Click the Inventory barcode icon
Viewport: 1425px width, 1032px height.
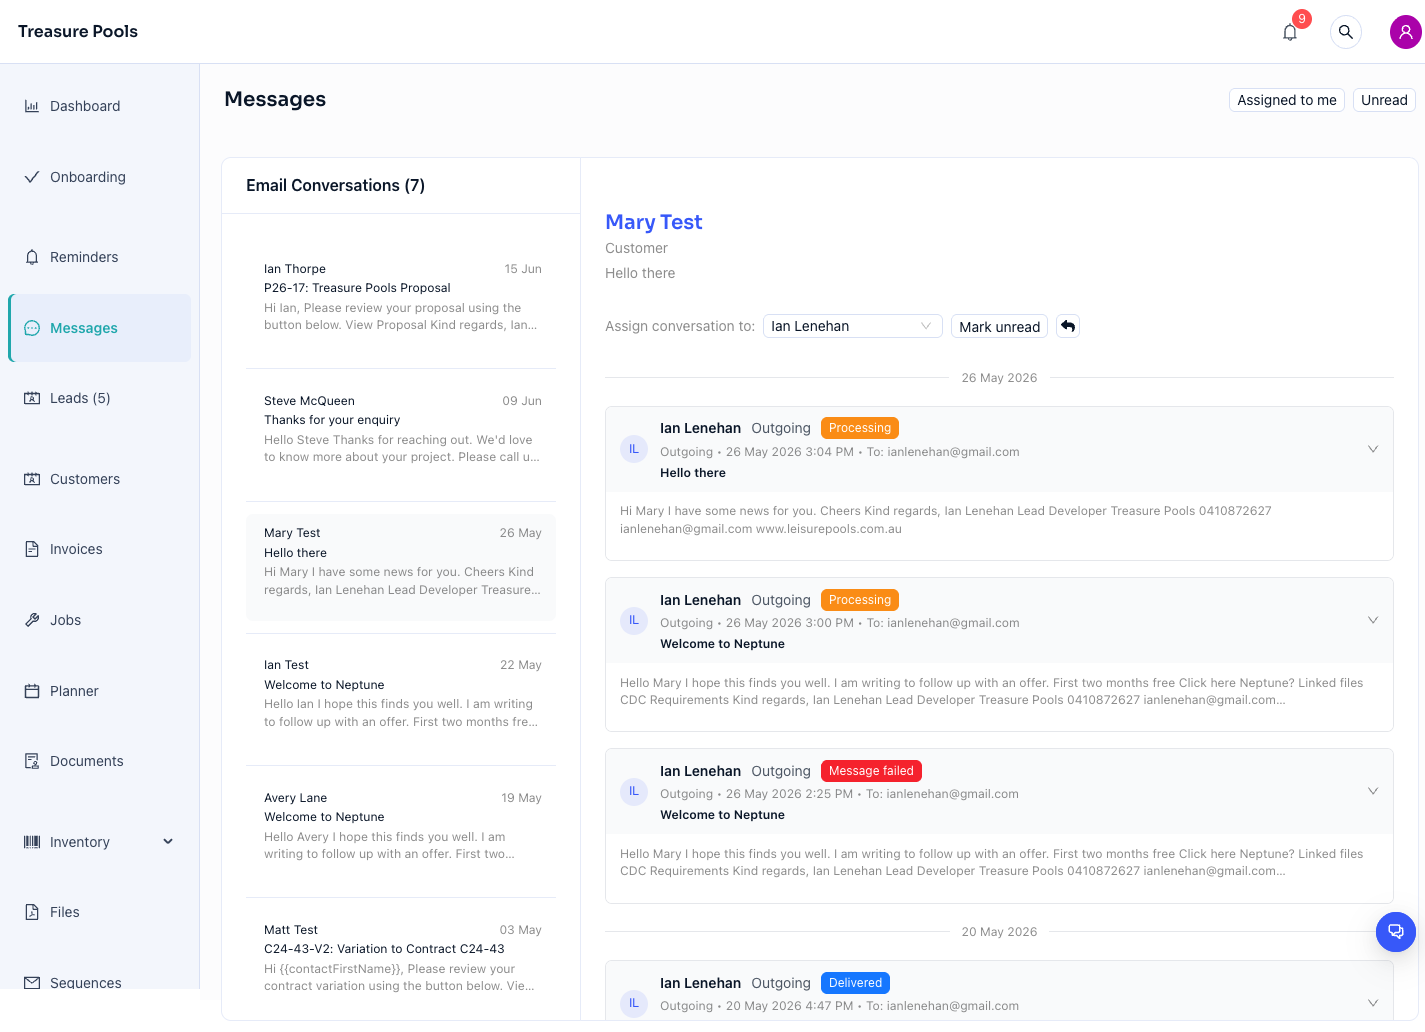[x=32, y=842]
